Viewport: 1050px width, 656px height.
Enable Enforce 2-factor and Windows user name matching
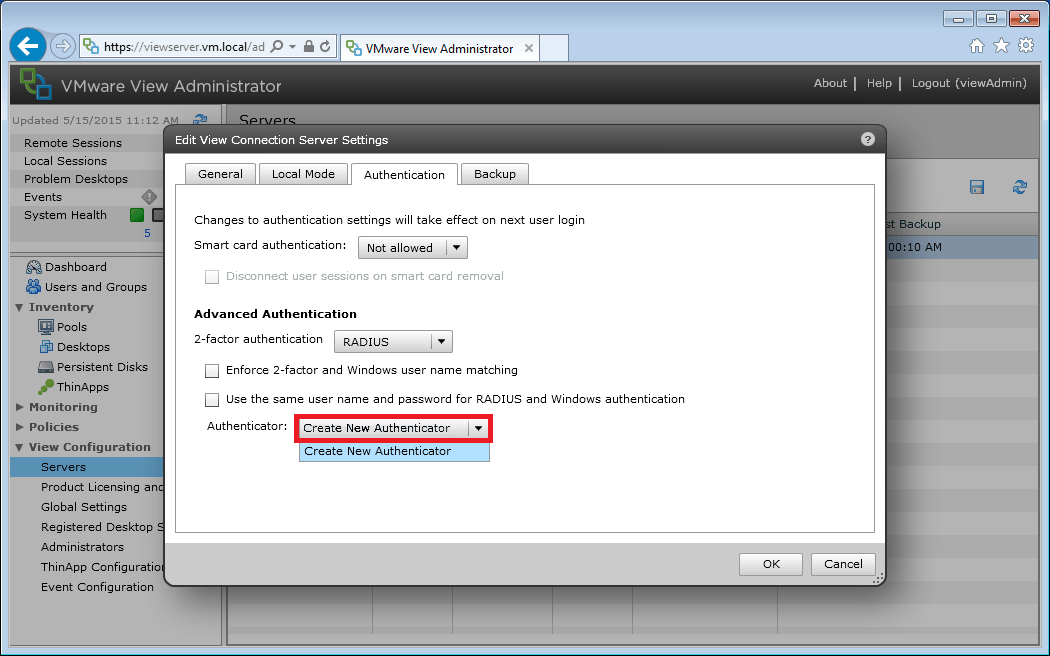click(x=211, y=371)
